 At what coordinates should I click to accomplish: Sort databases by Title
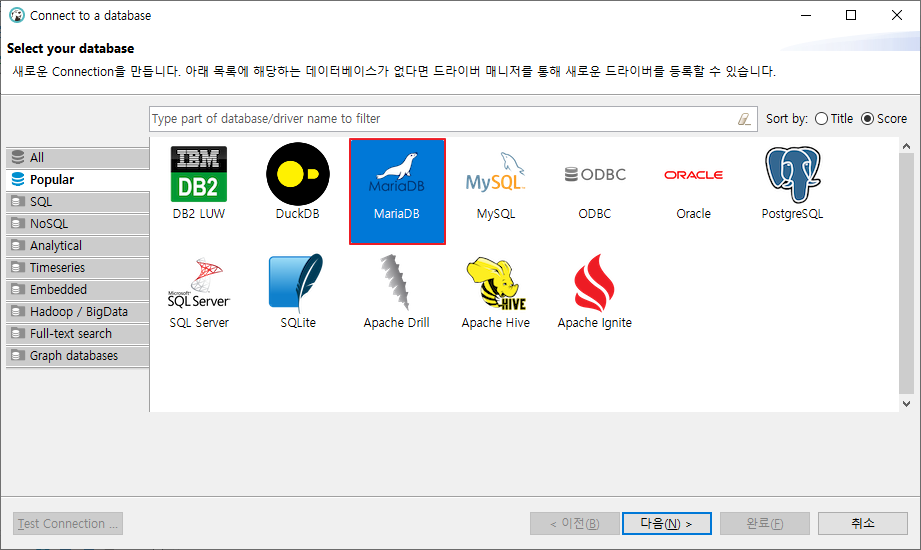(x=834, y=119)
